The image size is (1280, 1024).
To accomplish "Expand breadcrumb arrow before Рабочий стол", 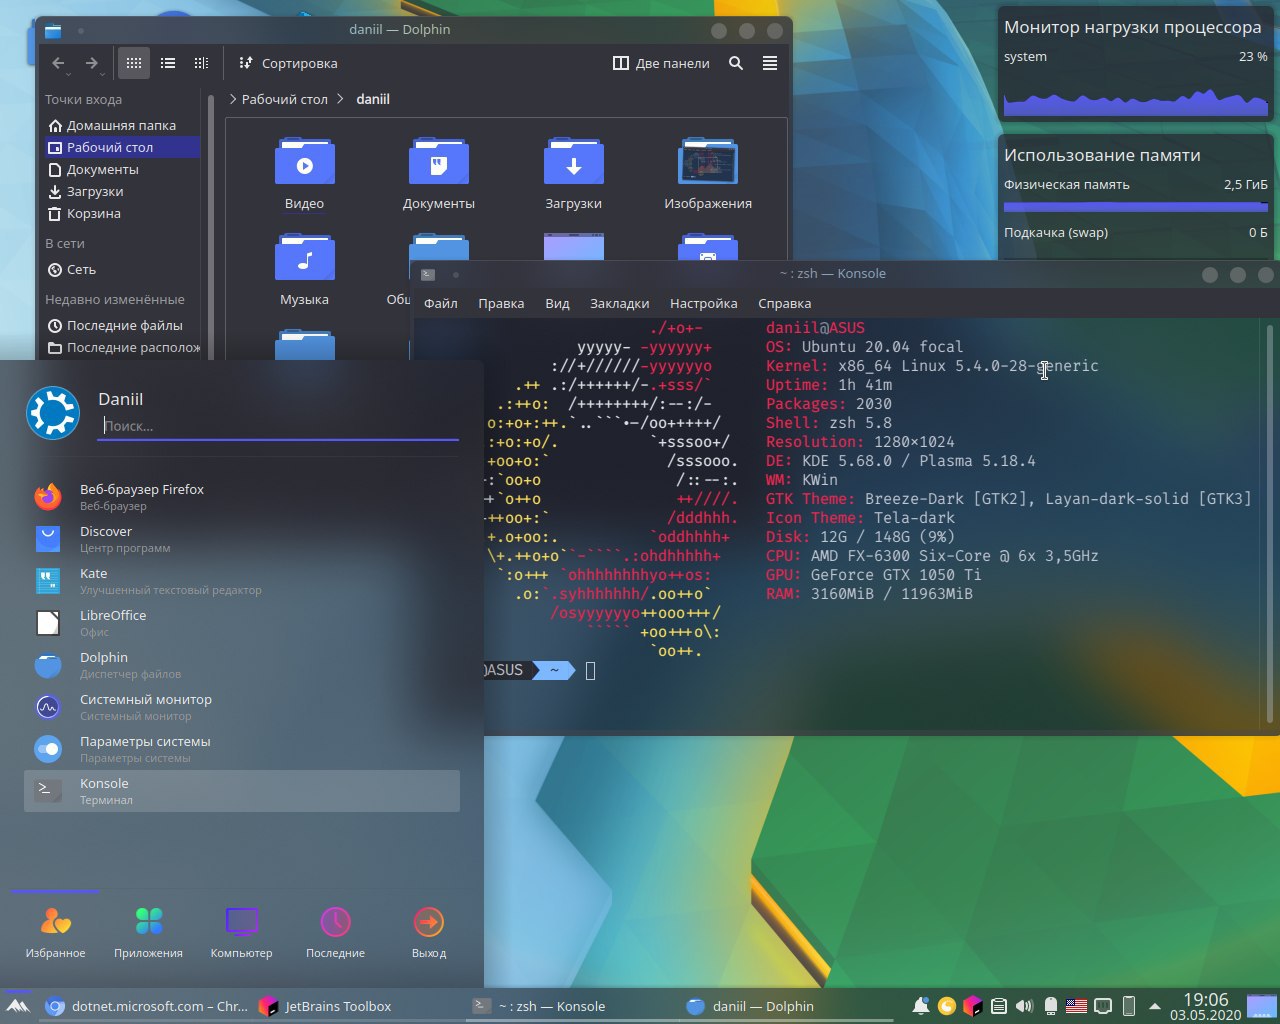I will click(x=233, y=99).
